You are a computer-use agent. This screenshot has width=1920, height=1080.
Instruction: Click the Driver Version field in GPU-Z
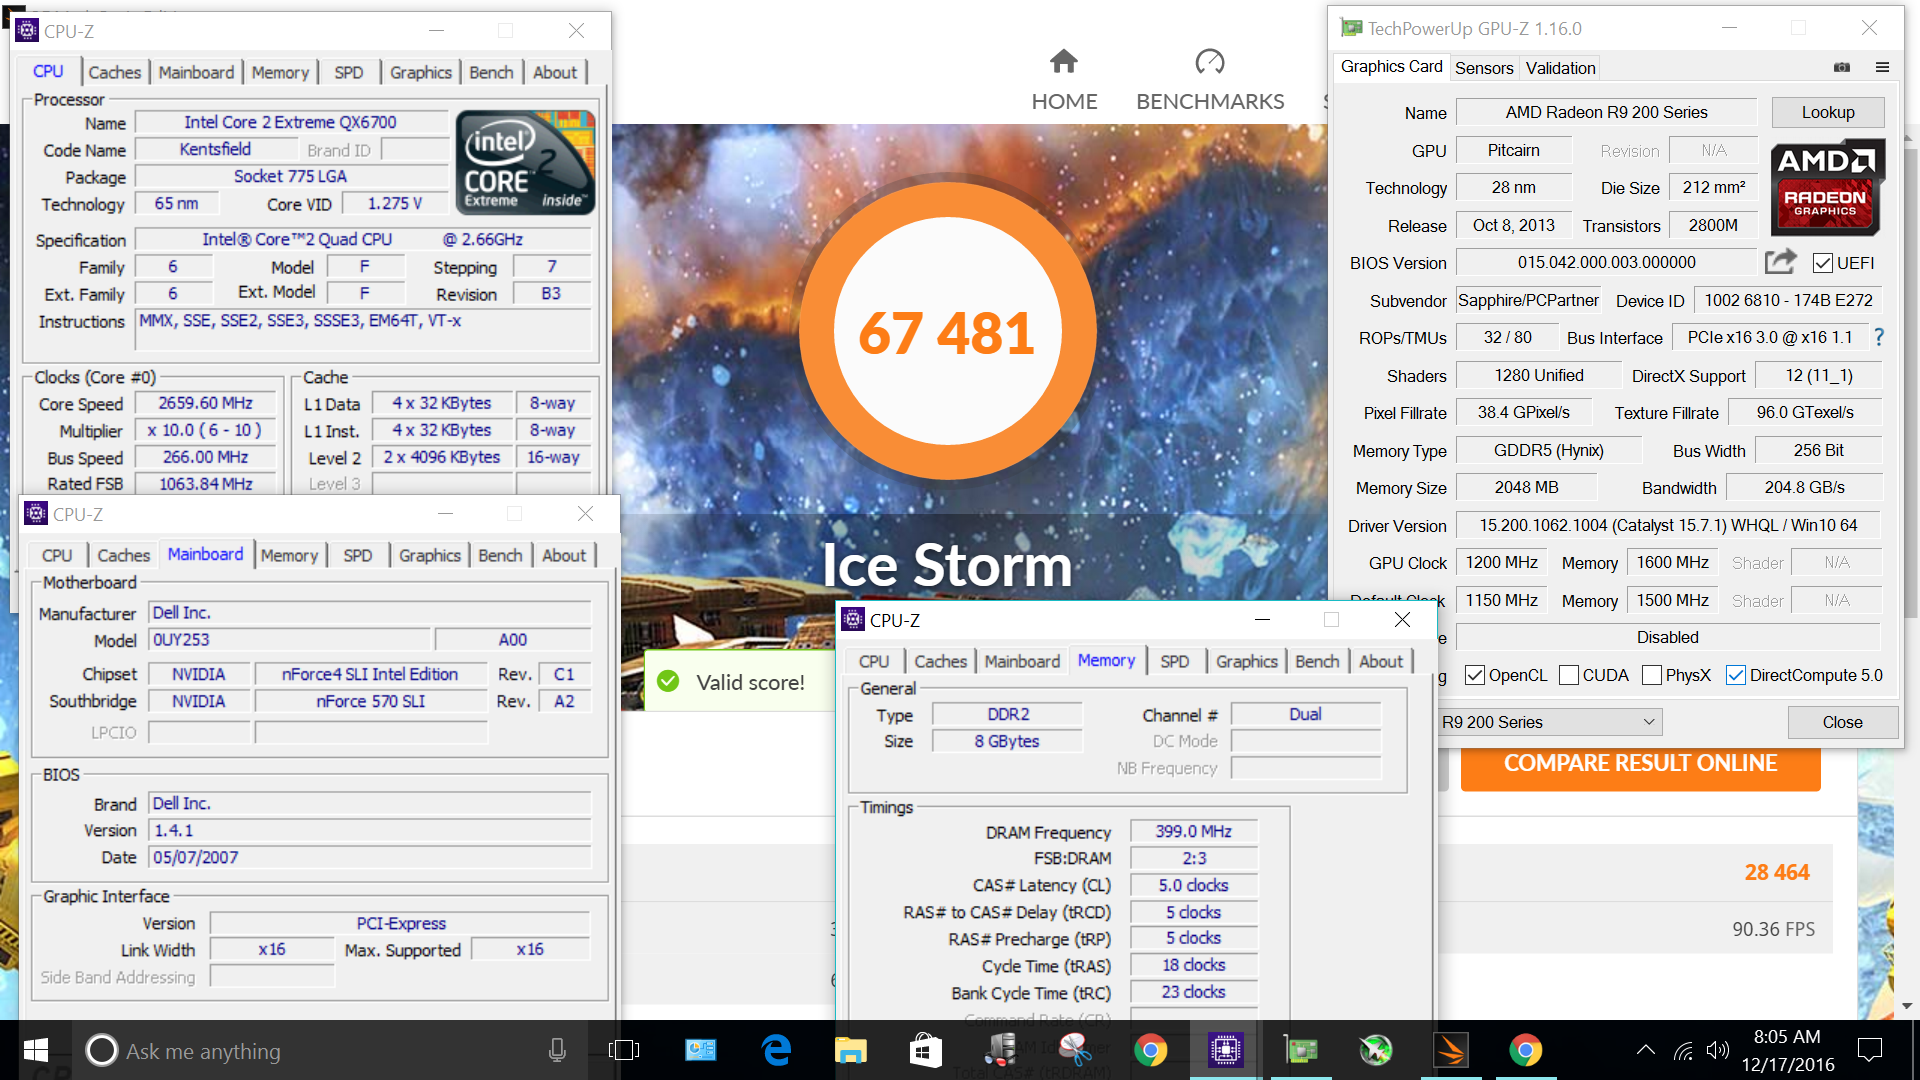point(1668,525)
